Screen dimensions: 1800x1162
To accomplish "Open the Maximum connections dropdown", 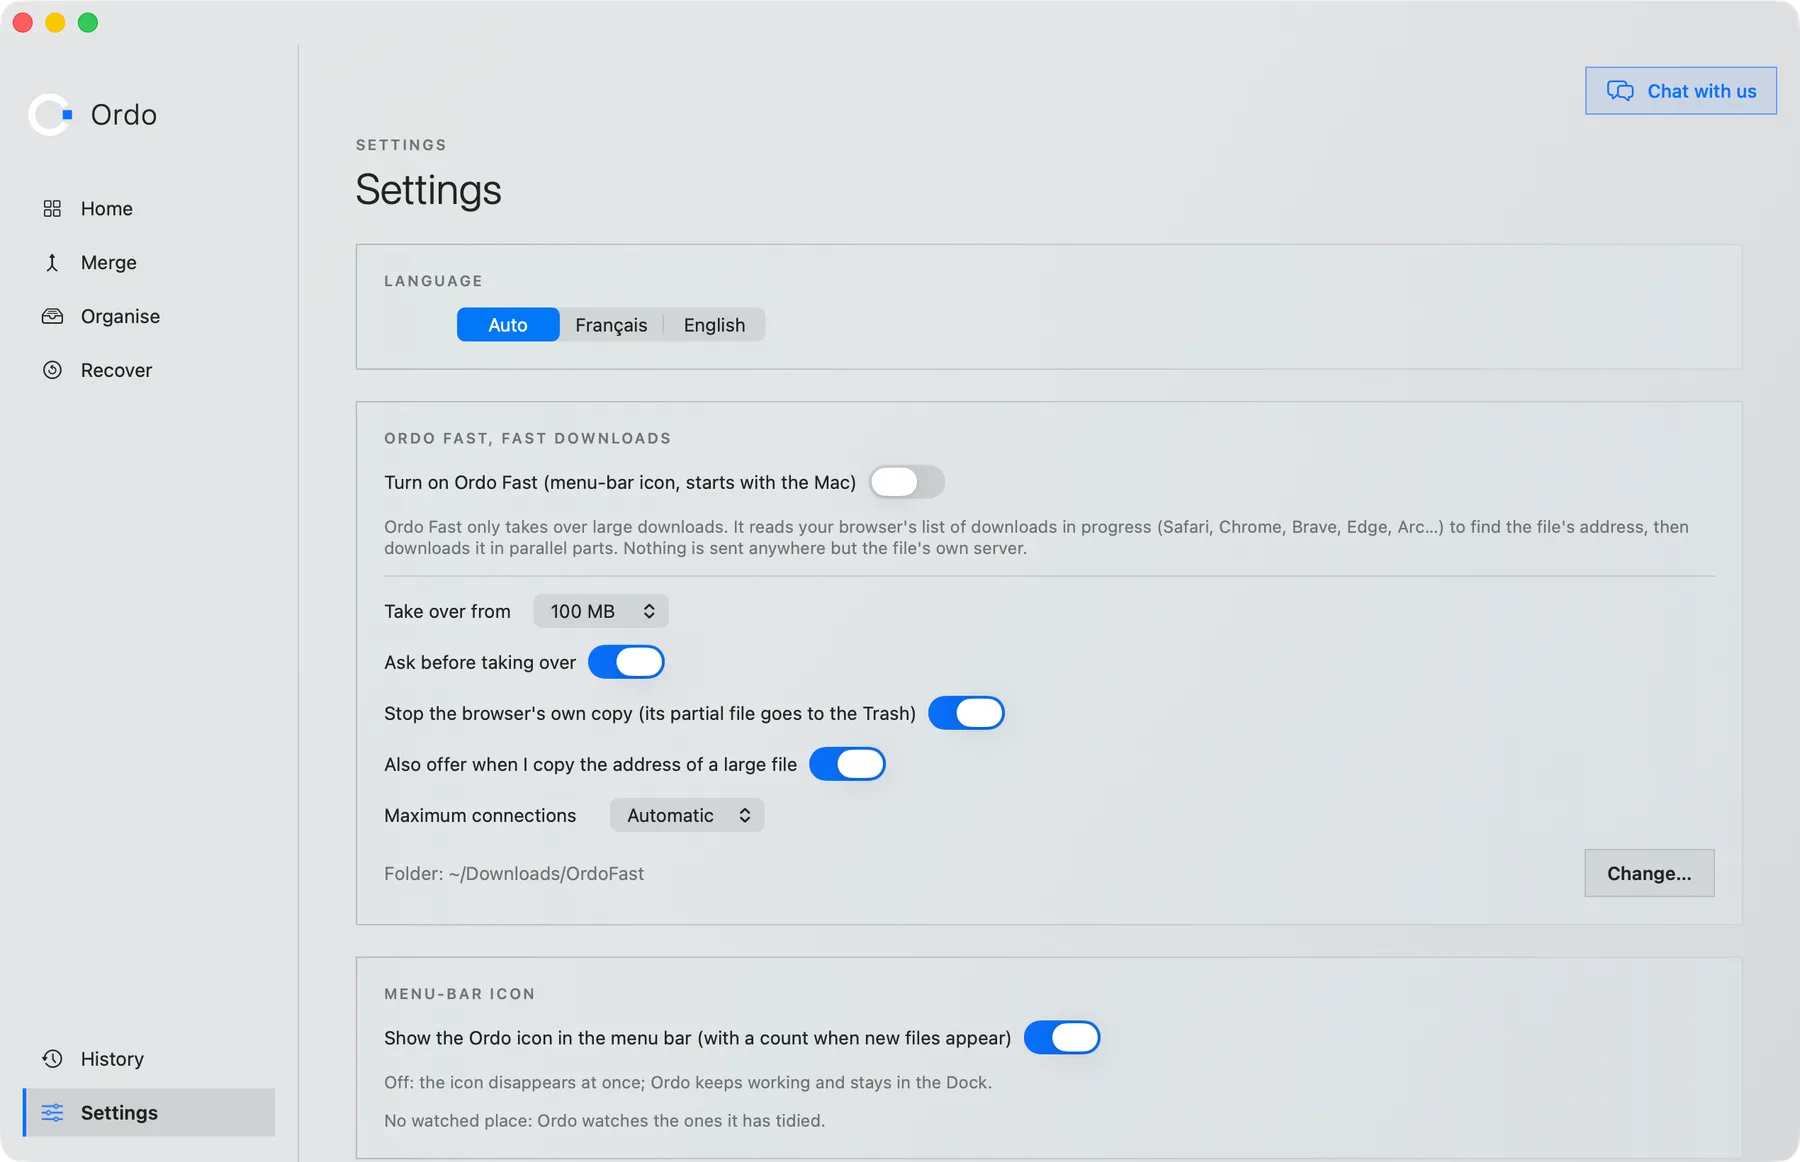I will pyautogui.click(x=687, y=815).
